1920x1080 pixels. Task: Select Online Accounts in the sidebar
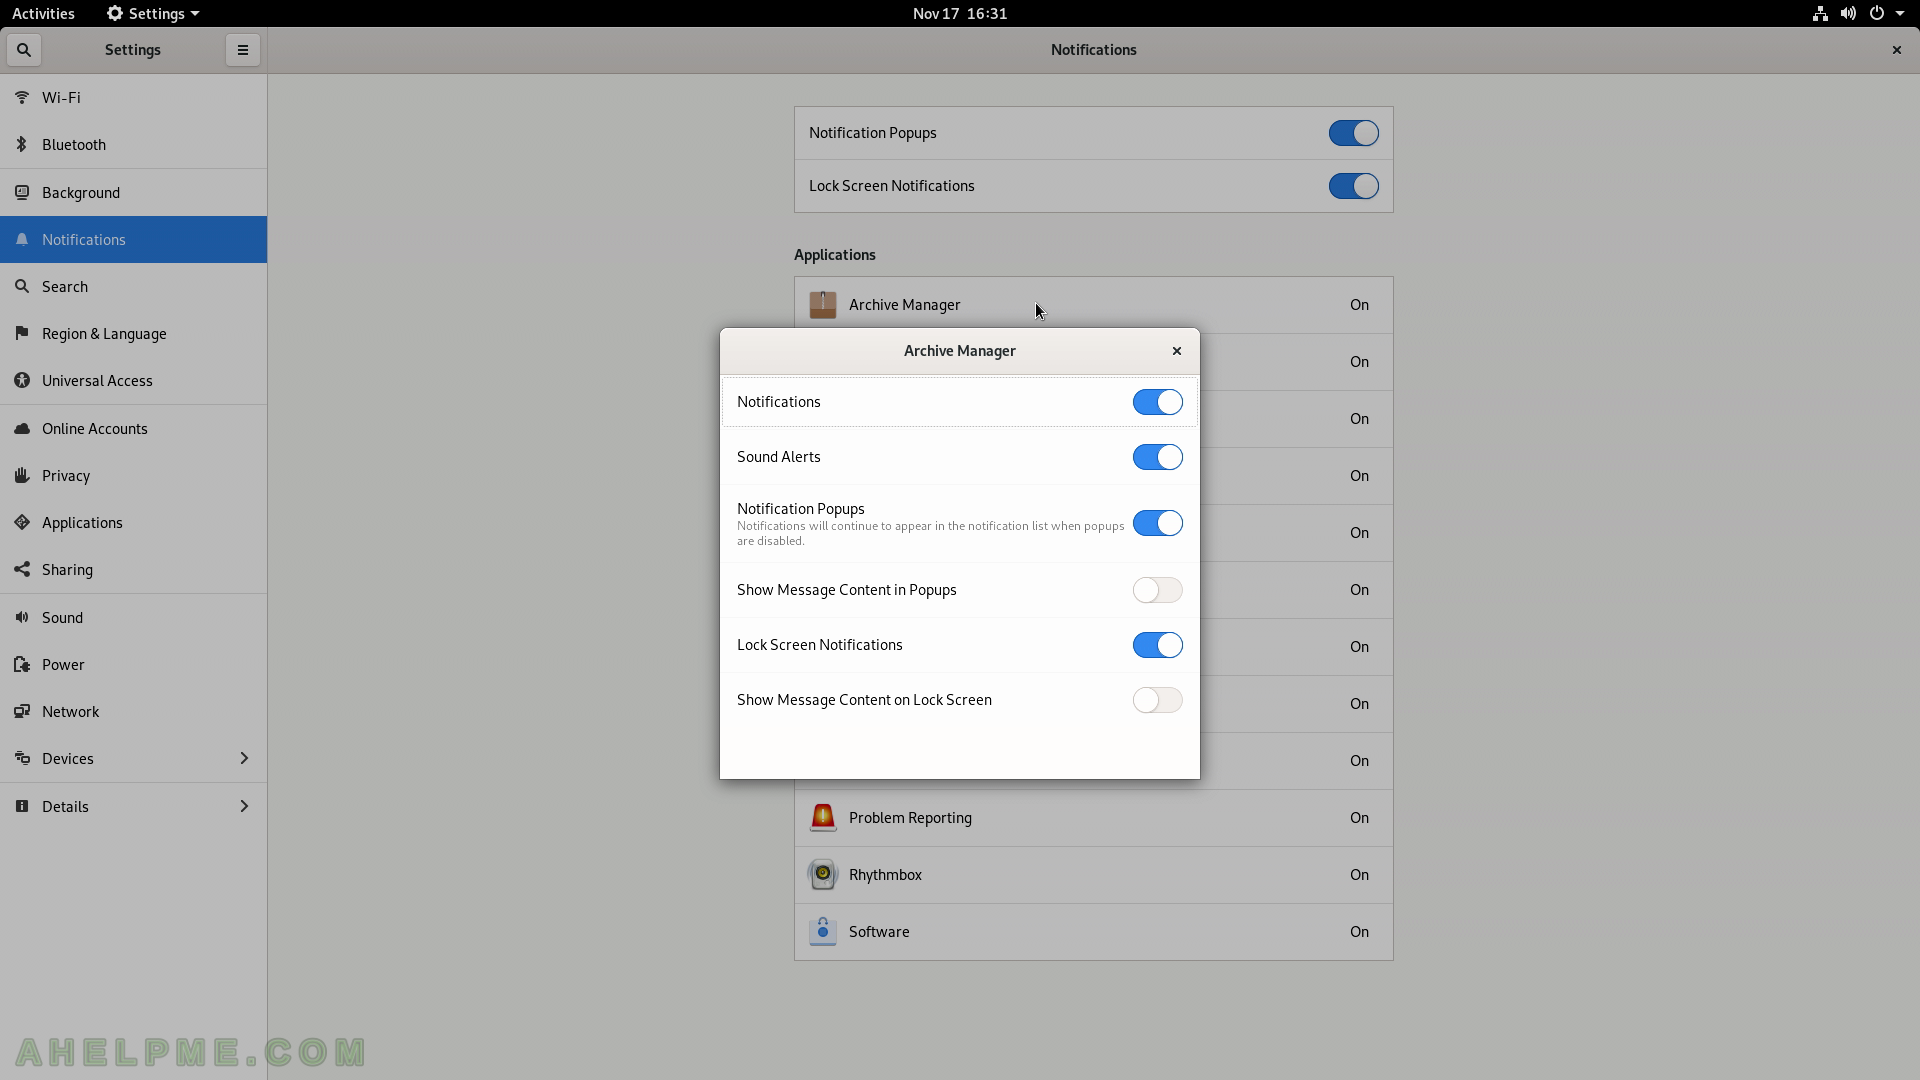pyautogui.click(x=134, y=428)
